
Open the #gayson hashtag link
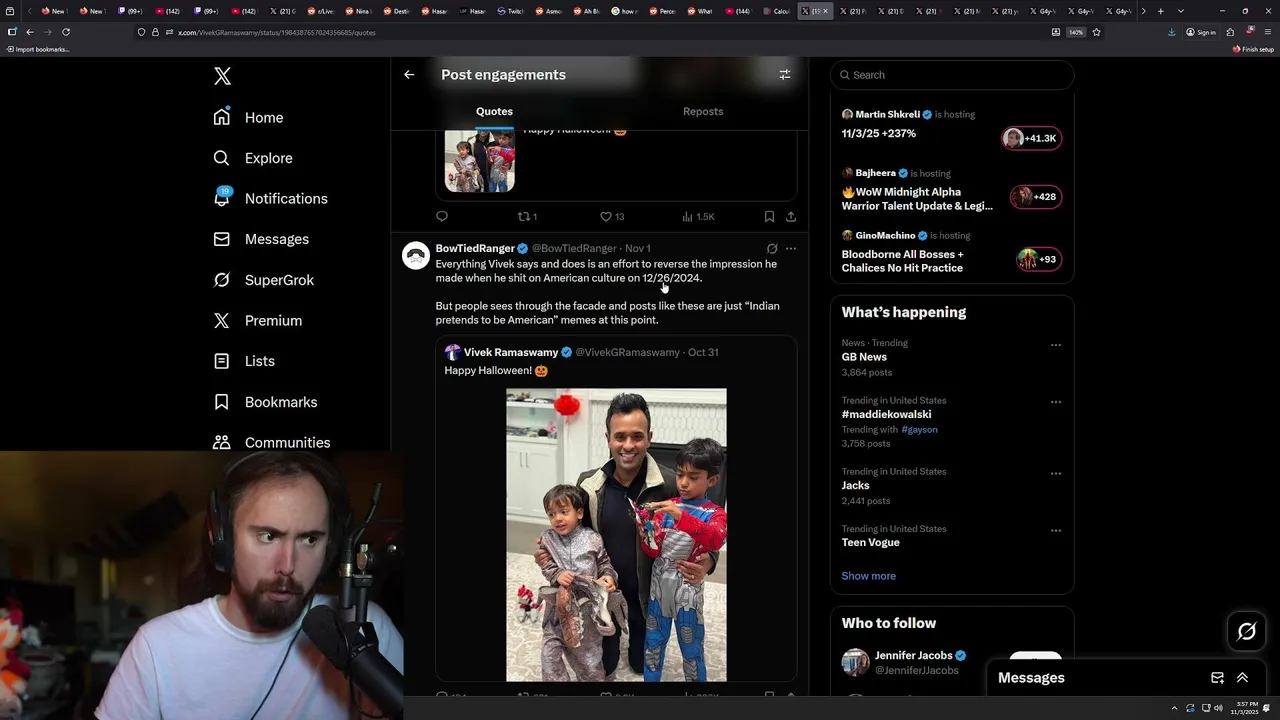coord(919,429)
